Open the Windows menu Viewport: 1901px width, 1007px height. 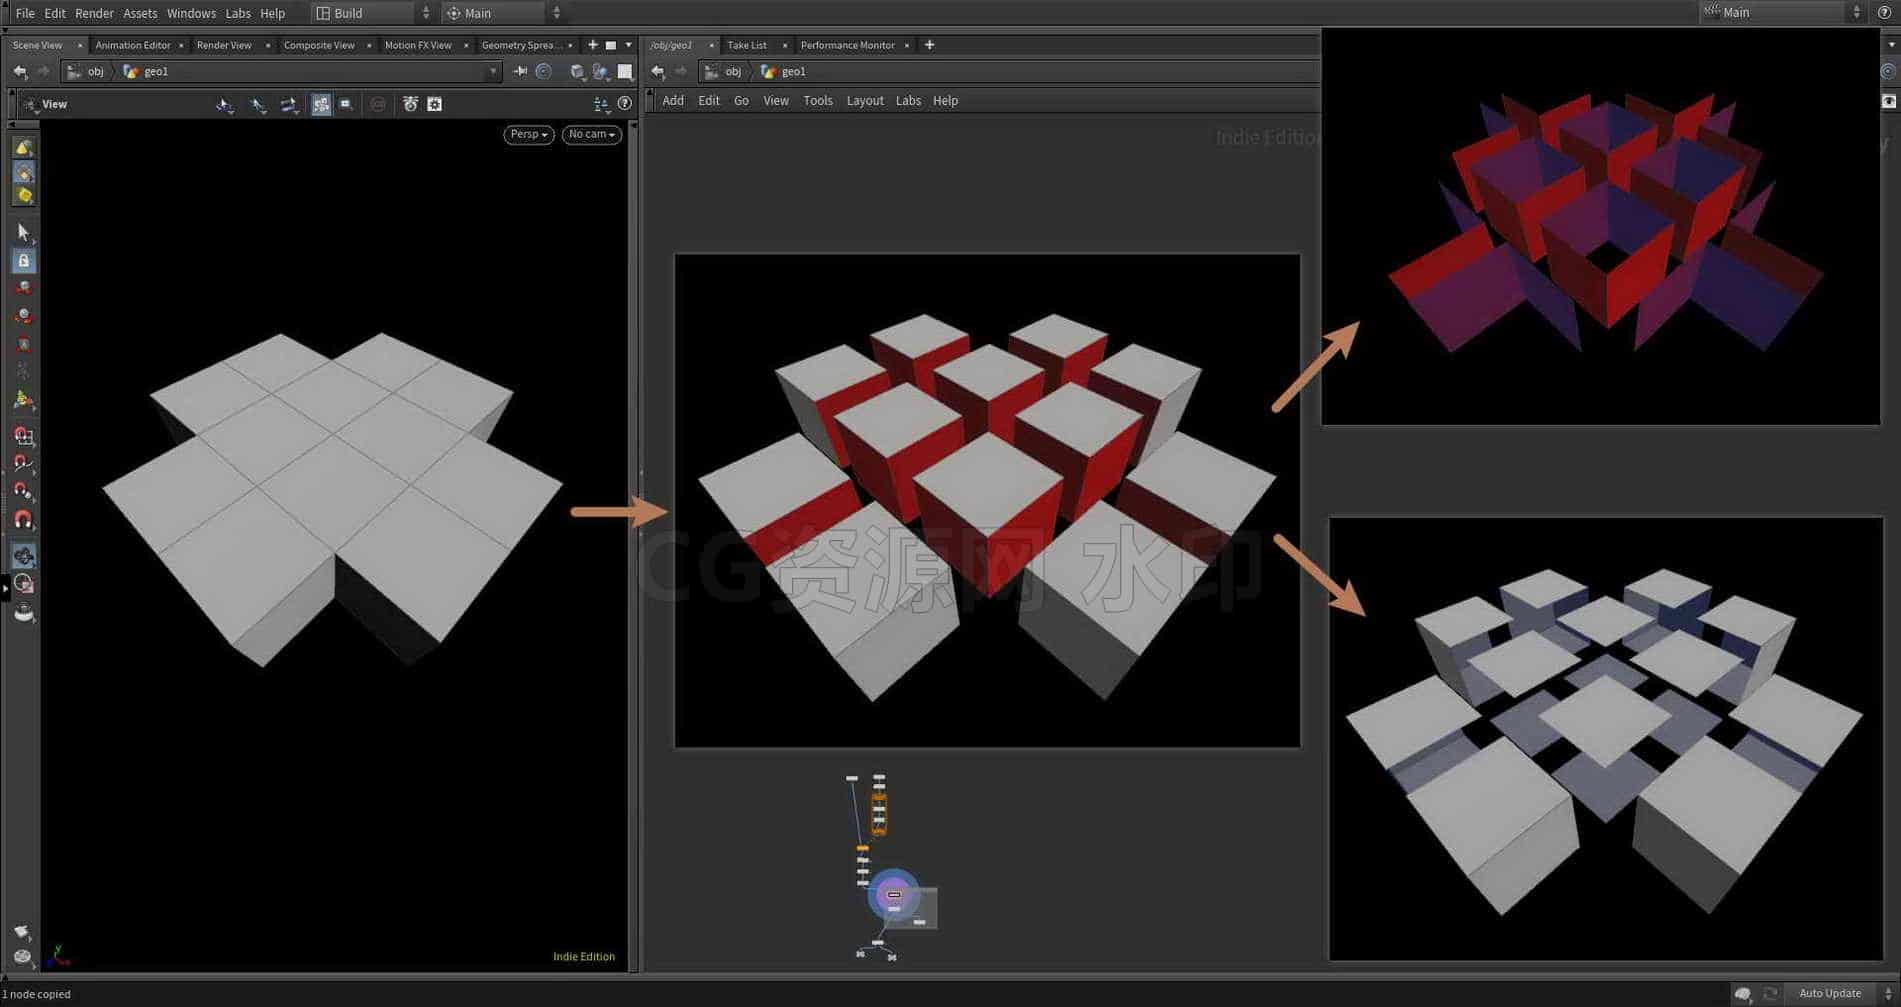point(191,13)
